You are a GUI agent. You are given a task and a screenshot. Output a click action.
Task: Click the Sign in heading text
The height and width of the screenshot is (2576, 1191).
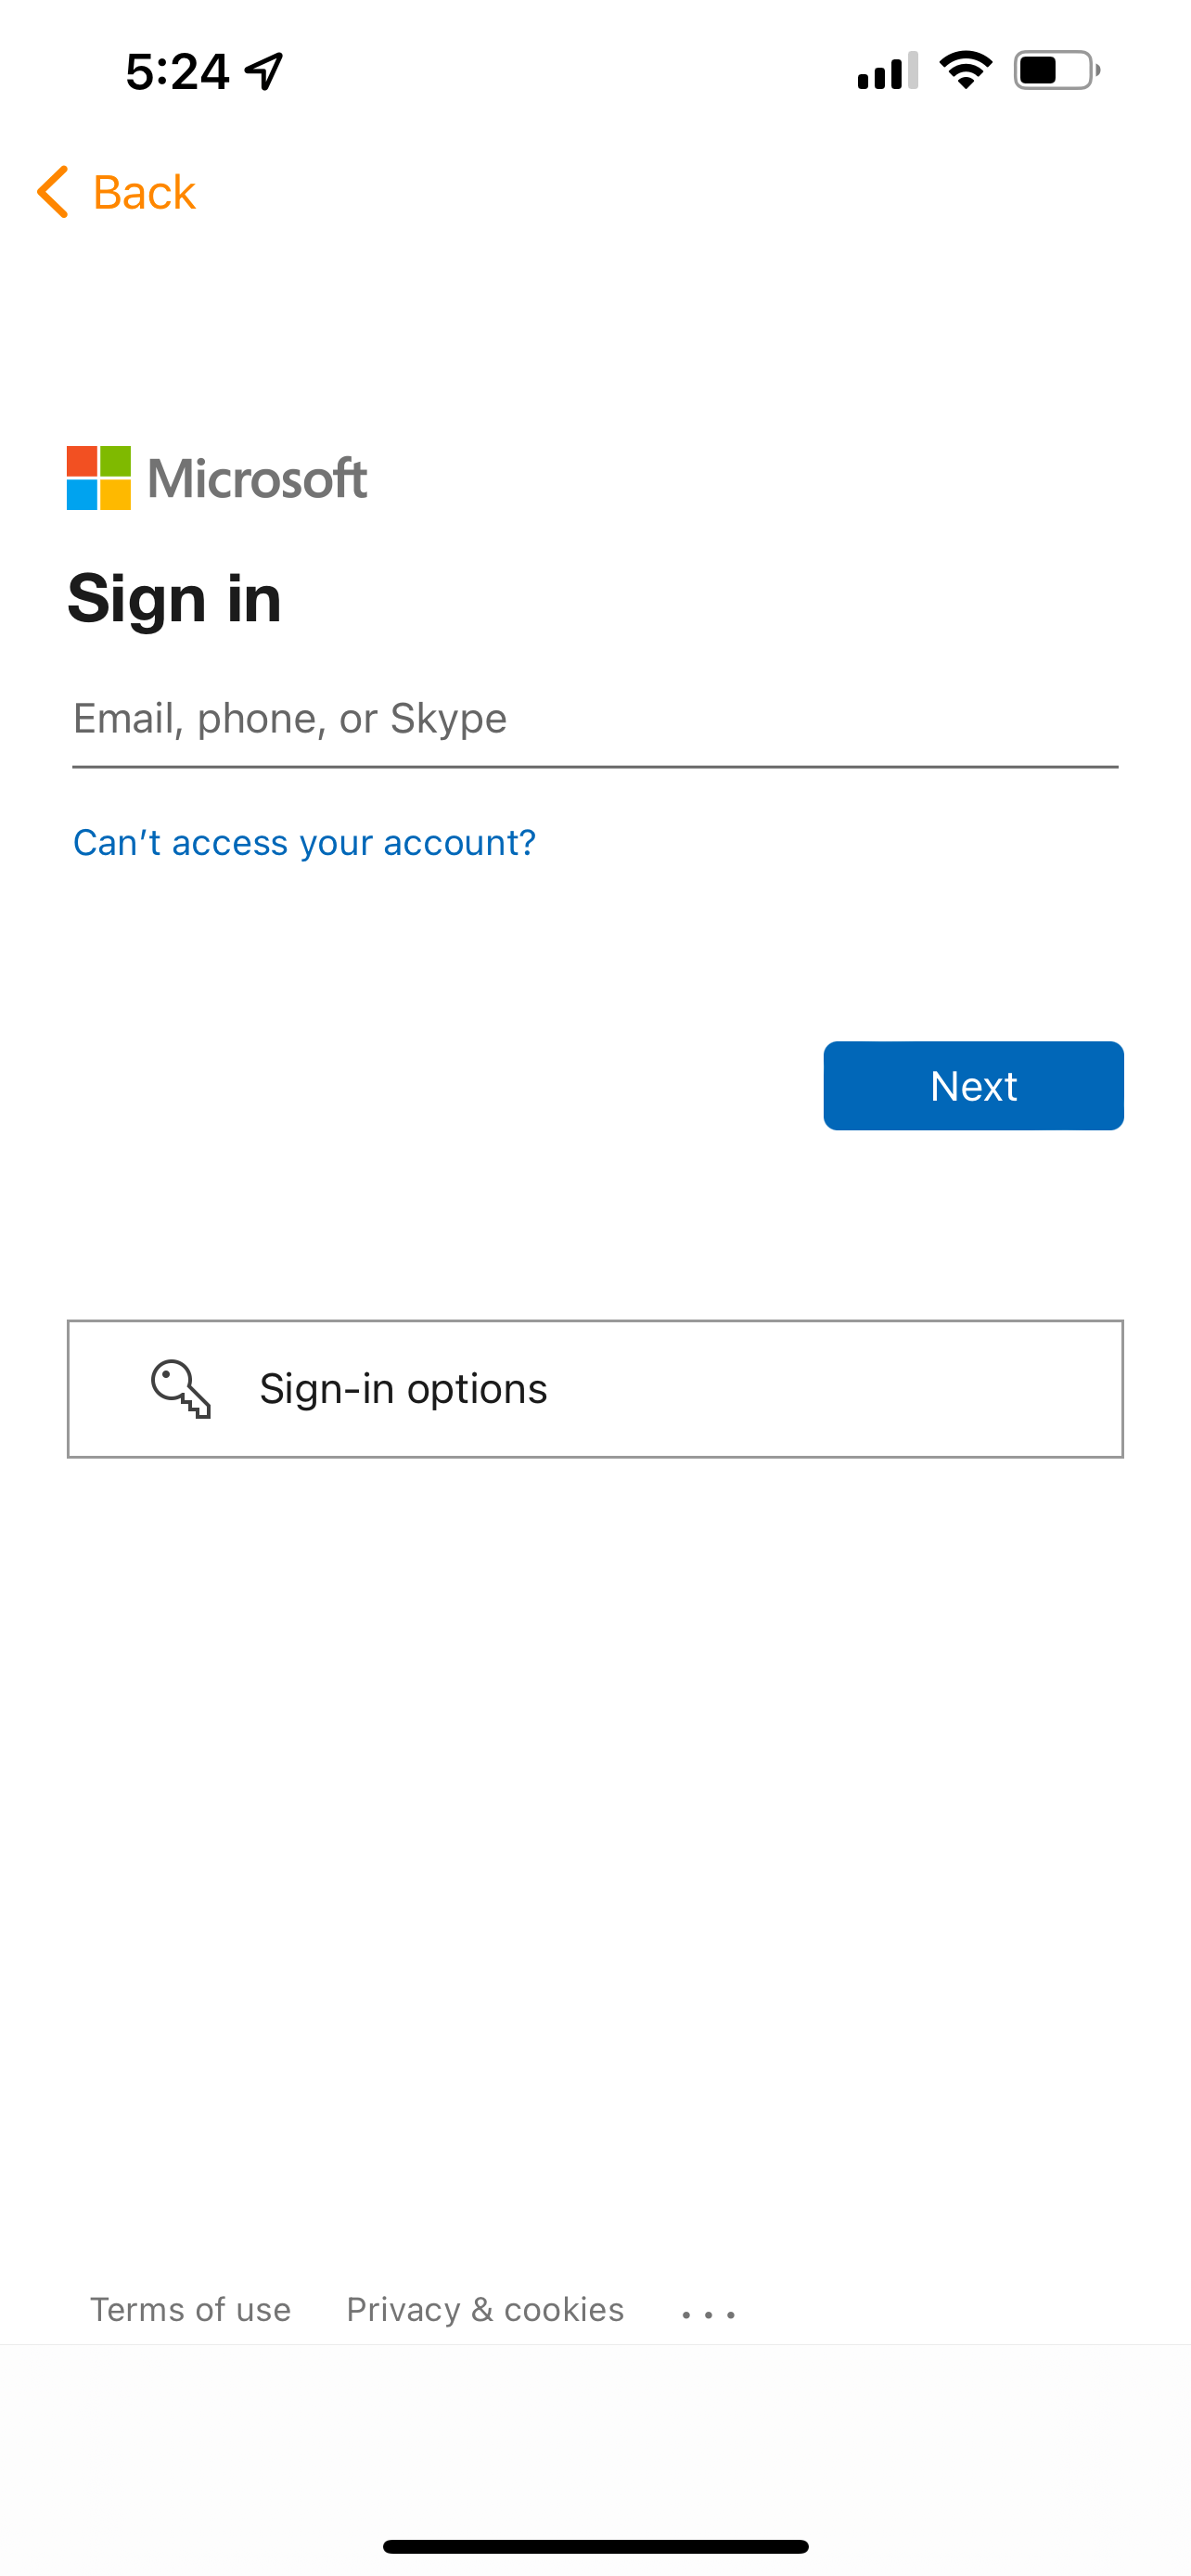[175, 599]
